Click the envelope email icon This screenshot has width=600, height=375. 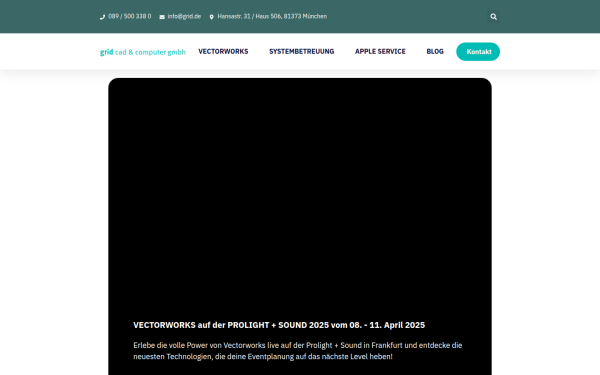pos(162,17)
